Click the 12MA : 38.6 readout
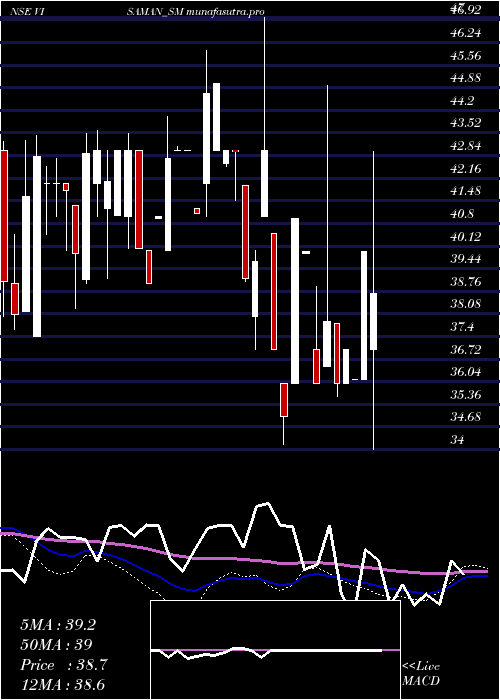The width and height of the screenshot is (500, 700). tap(62, 685)
